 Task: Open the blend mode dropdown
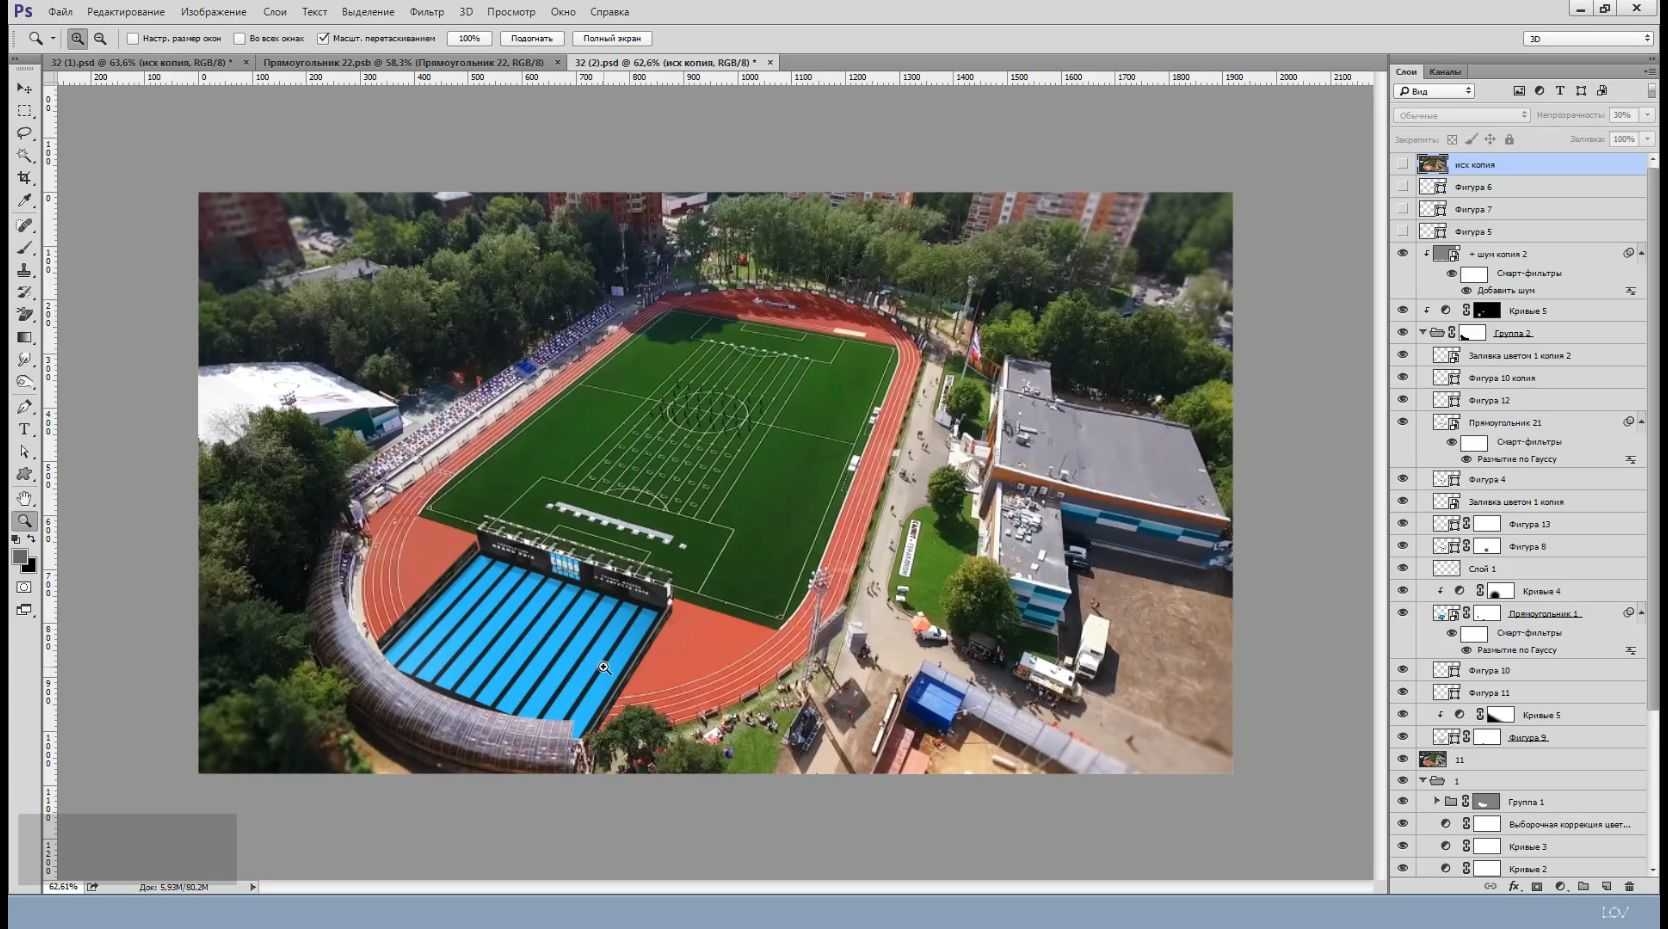point(1461,115)
